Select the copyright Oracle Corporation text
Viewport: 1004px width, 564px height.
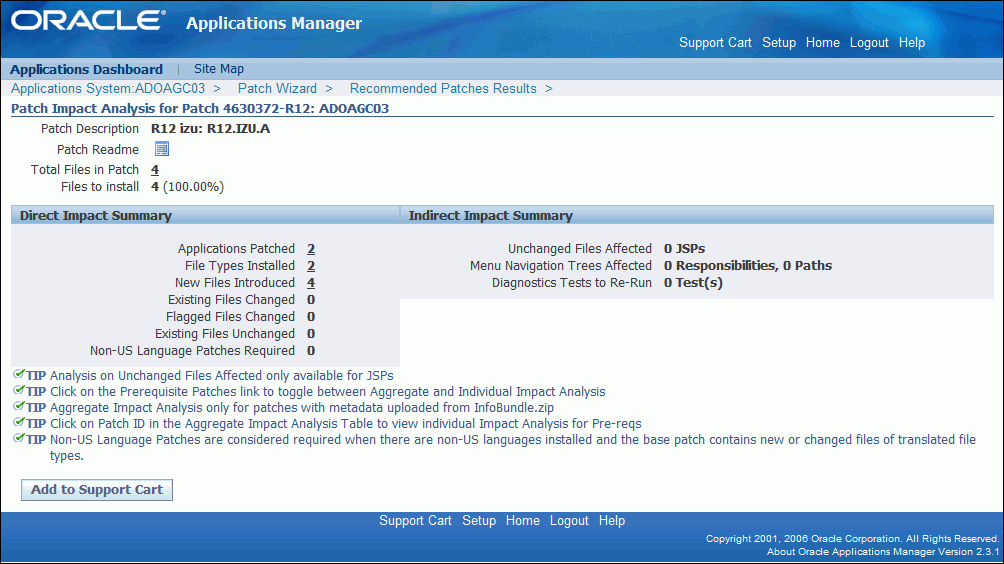click(x=852, y=539)
